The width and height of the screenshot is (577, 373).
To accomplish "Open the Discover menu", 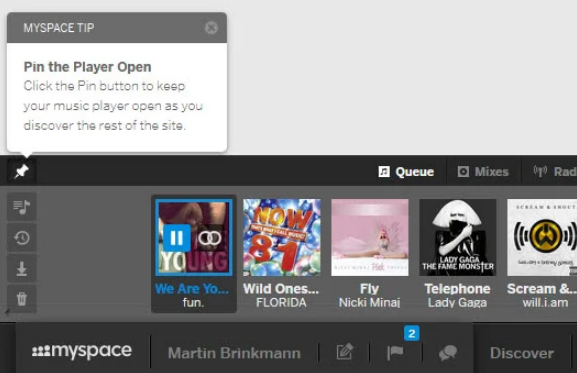I will [x=522, y=353].
